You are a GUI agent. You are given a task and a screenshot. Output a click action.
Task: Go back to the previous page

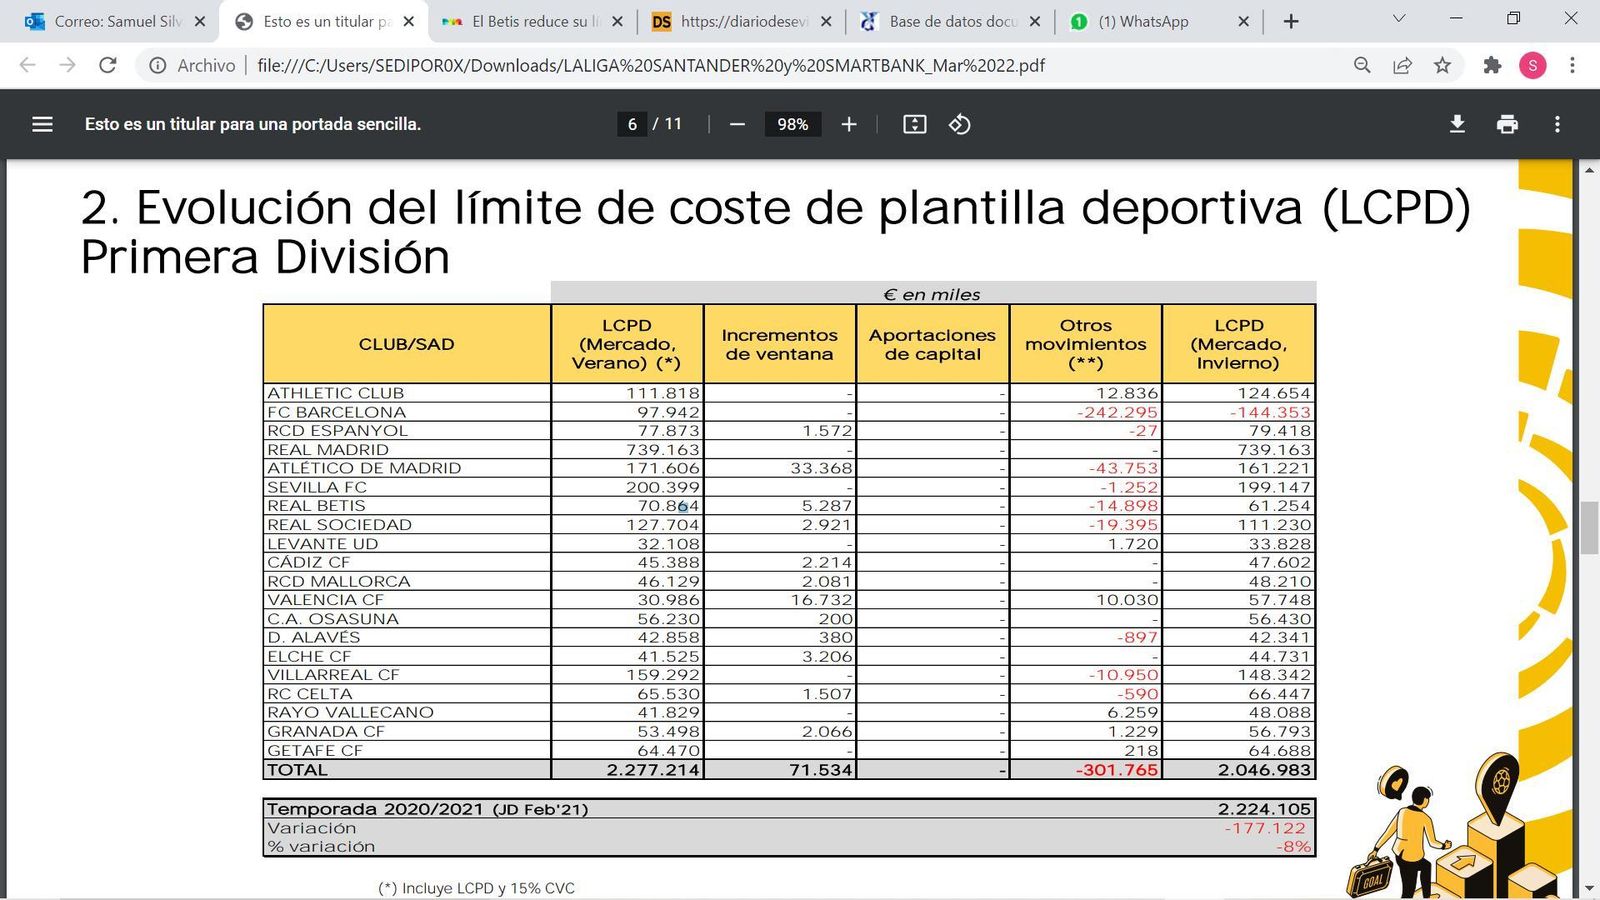[x=26, y=65]
